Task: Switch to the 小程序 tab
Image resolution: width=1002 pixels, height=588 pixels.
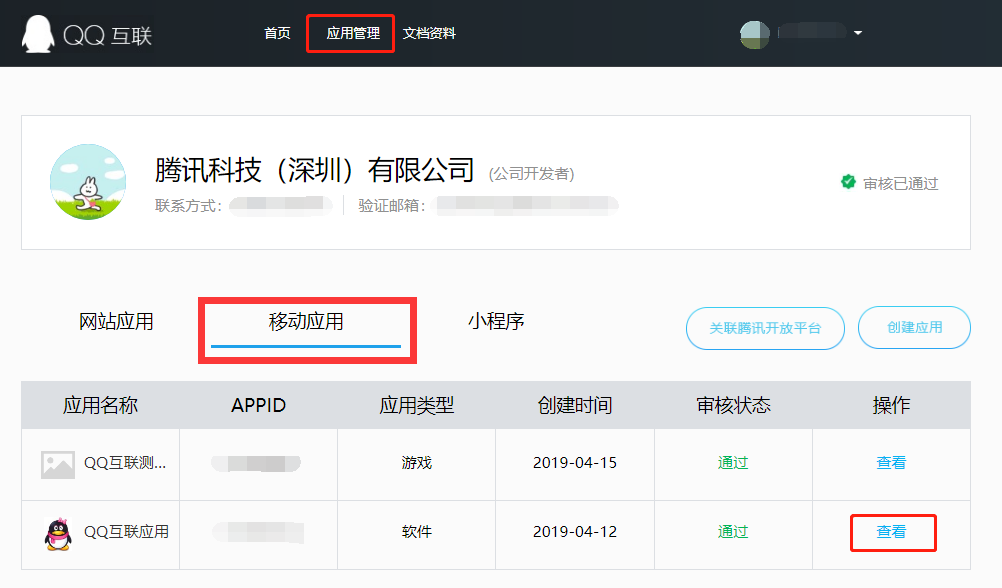Action: pyautogui.click(x=496, y=321)
